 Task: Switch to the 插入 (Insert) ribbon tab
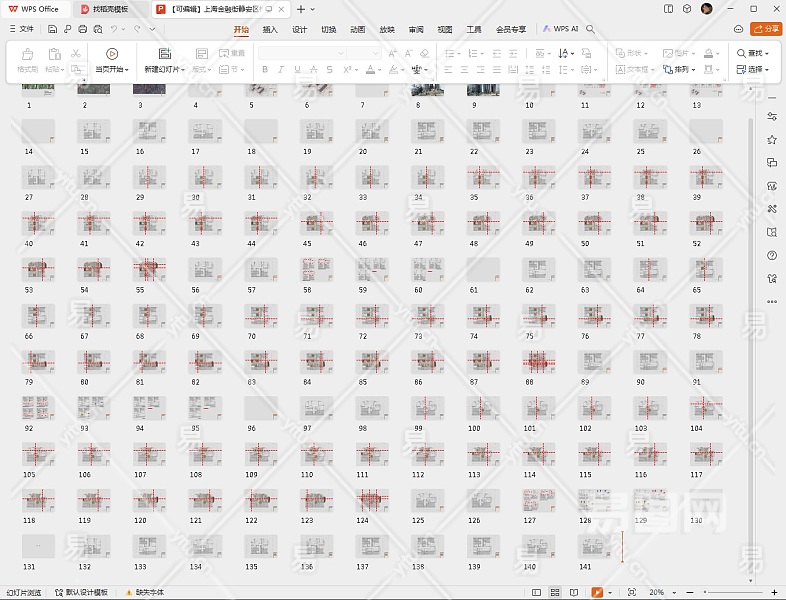(x=270, y=29)
